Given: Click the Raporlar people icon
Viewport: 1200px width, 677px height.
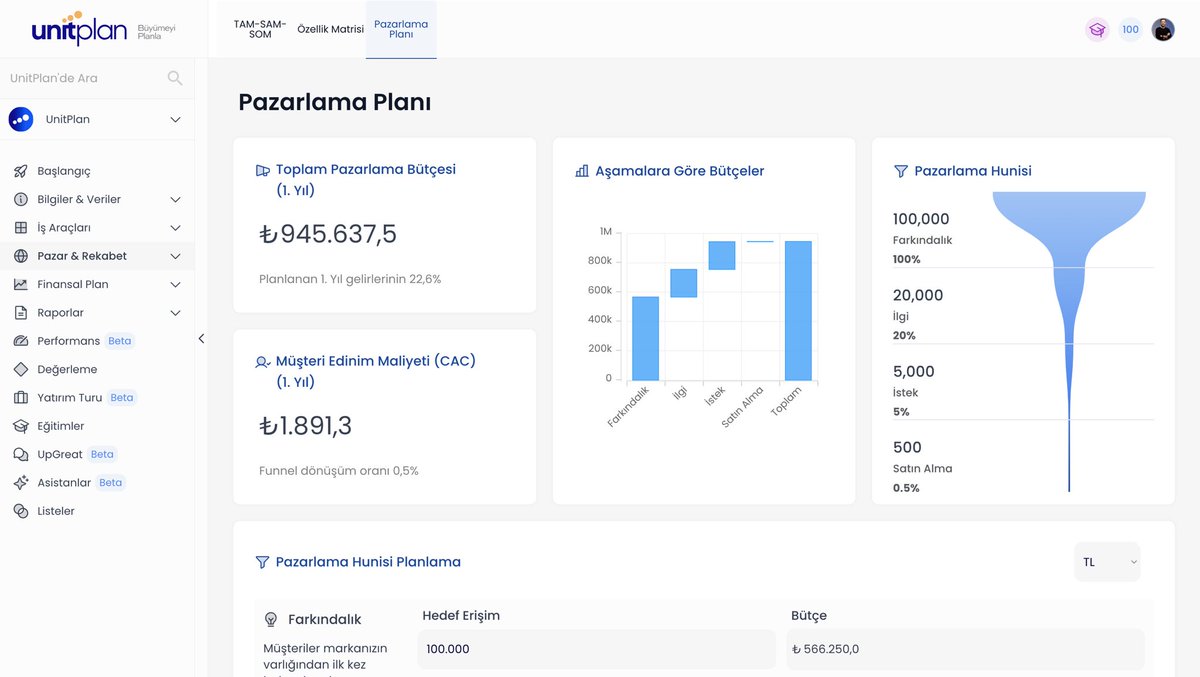Looking at the screenshot, I should coord(21,313).
